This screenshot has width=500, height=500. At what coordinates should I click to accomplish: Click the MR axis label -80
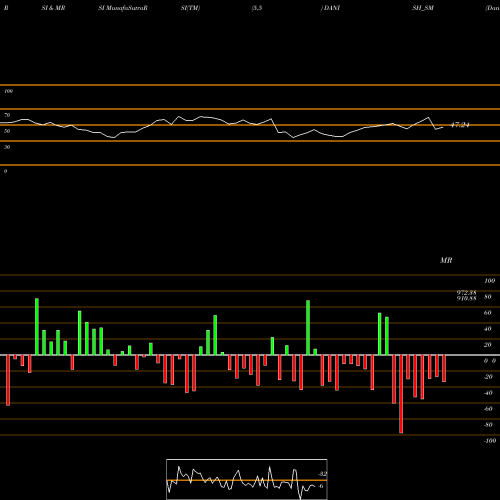[x=488, y=425]
